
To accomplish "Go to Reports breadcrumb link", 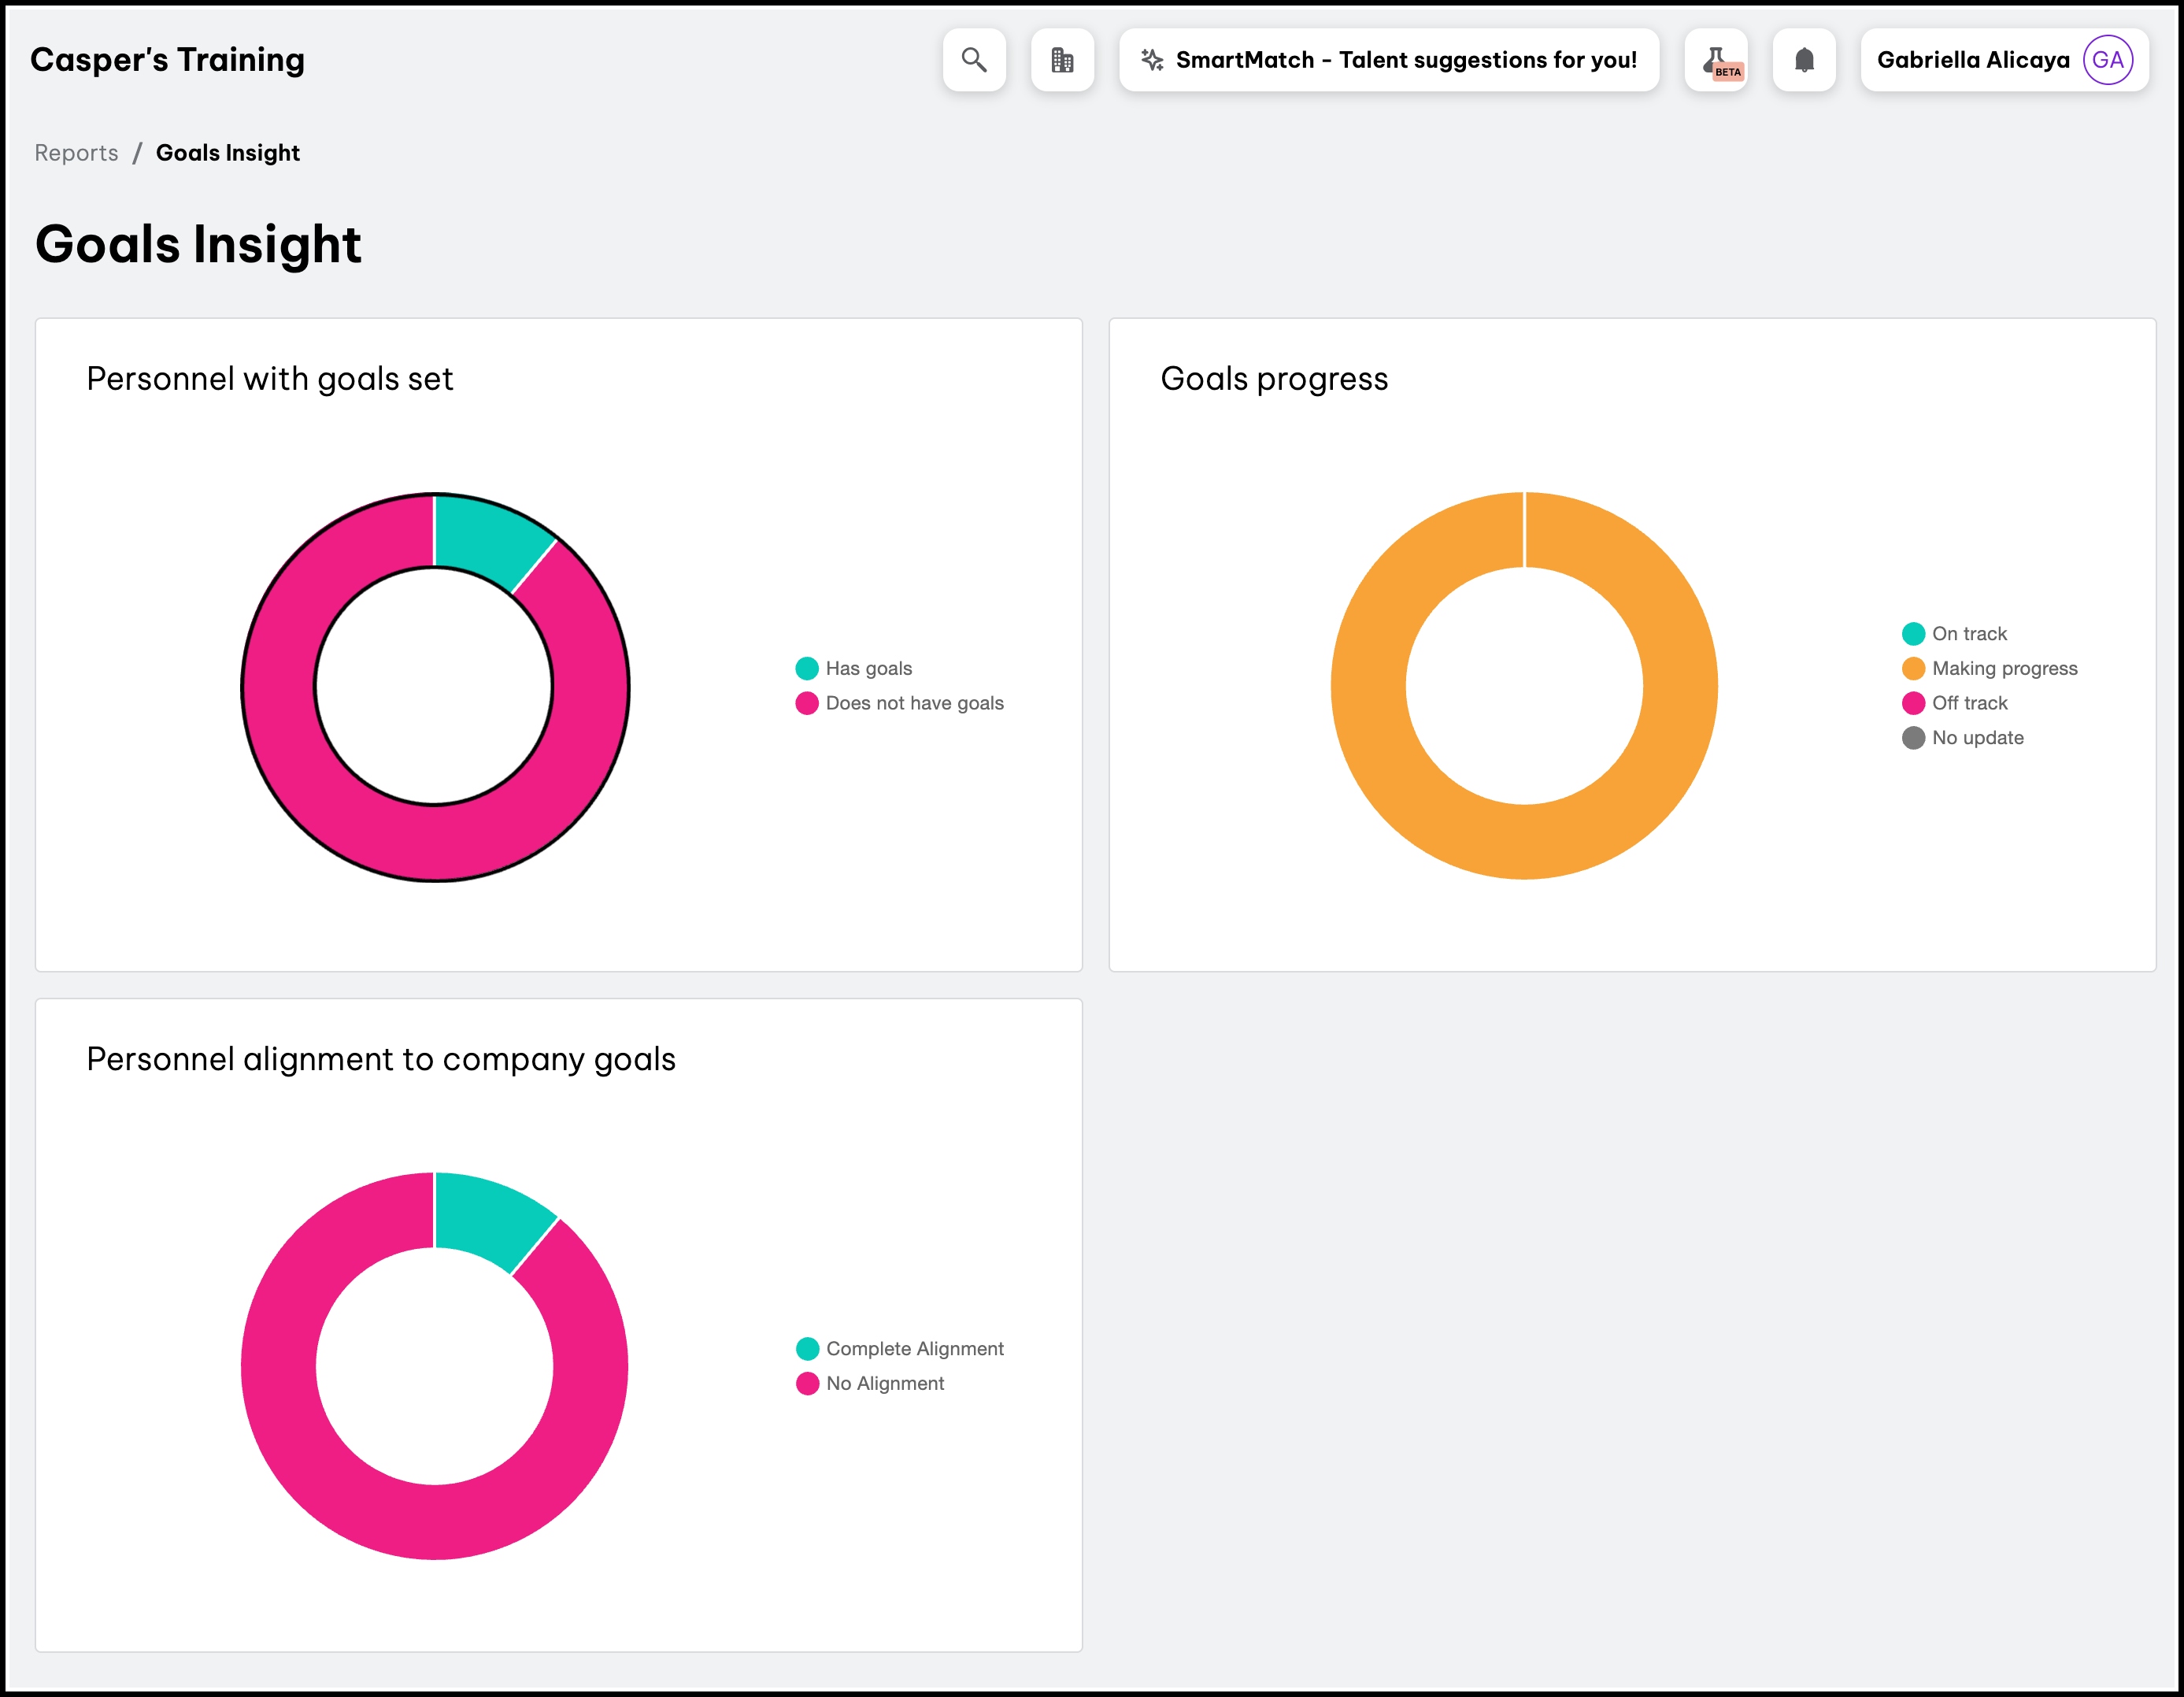I will [76, 153].
